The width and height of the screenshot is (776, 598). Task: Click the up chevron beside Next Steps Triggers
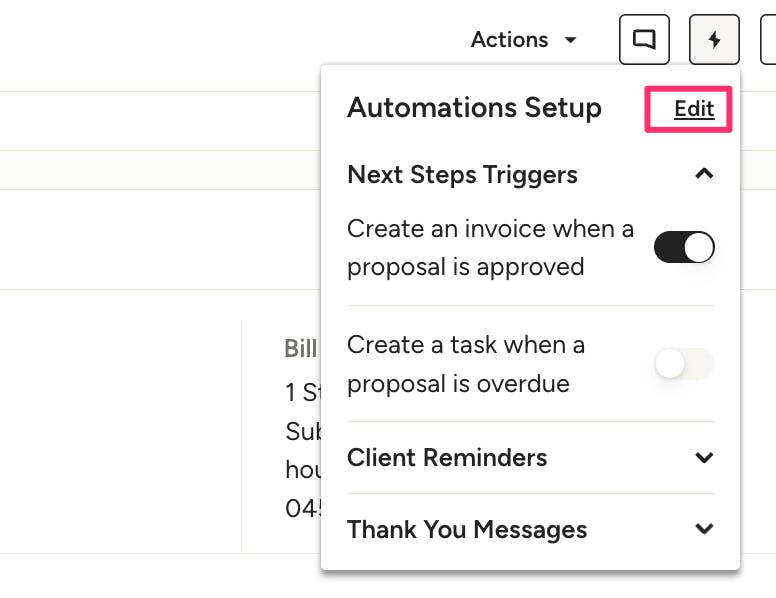tap(704, 174)
